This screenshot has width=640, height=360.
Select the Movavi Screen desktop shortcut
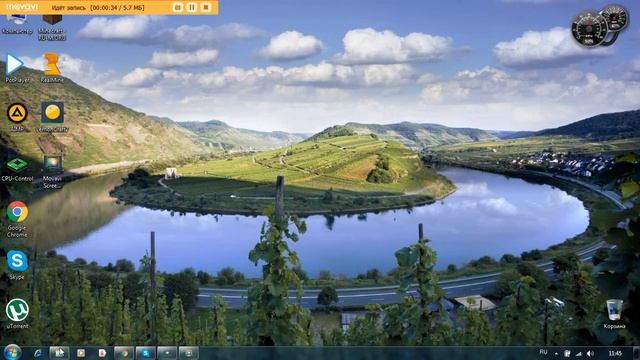click(x=52, y=171)
